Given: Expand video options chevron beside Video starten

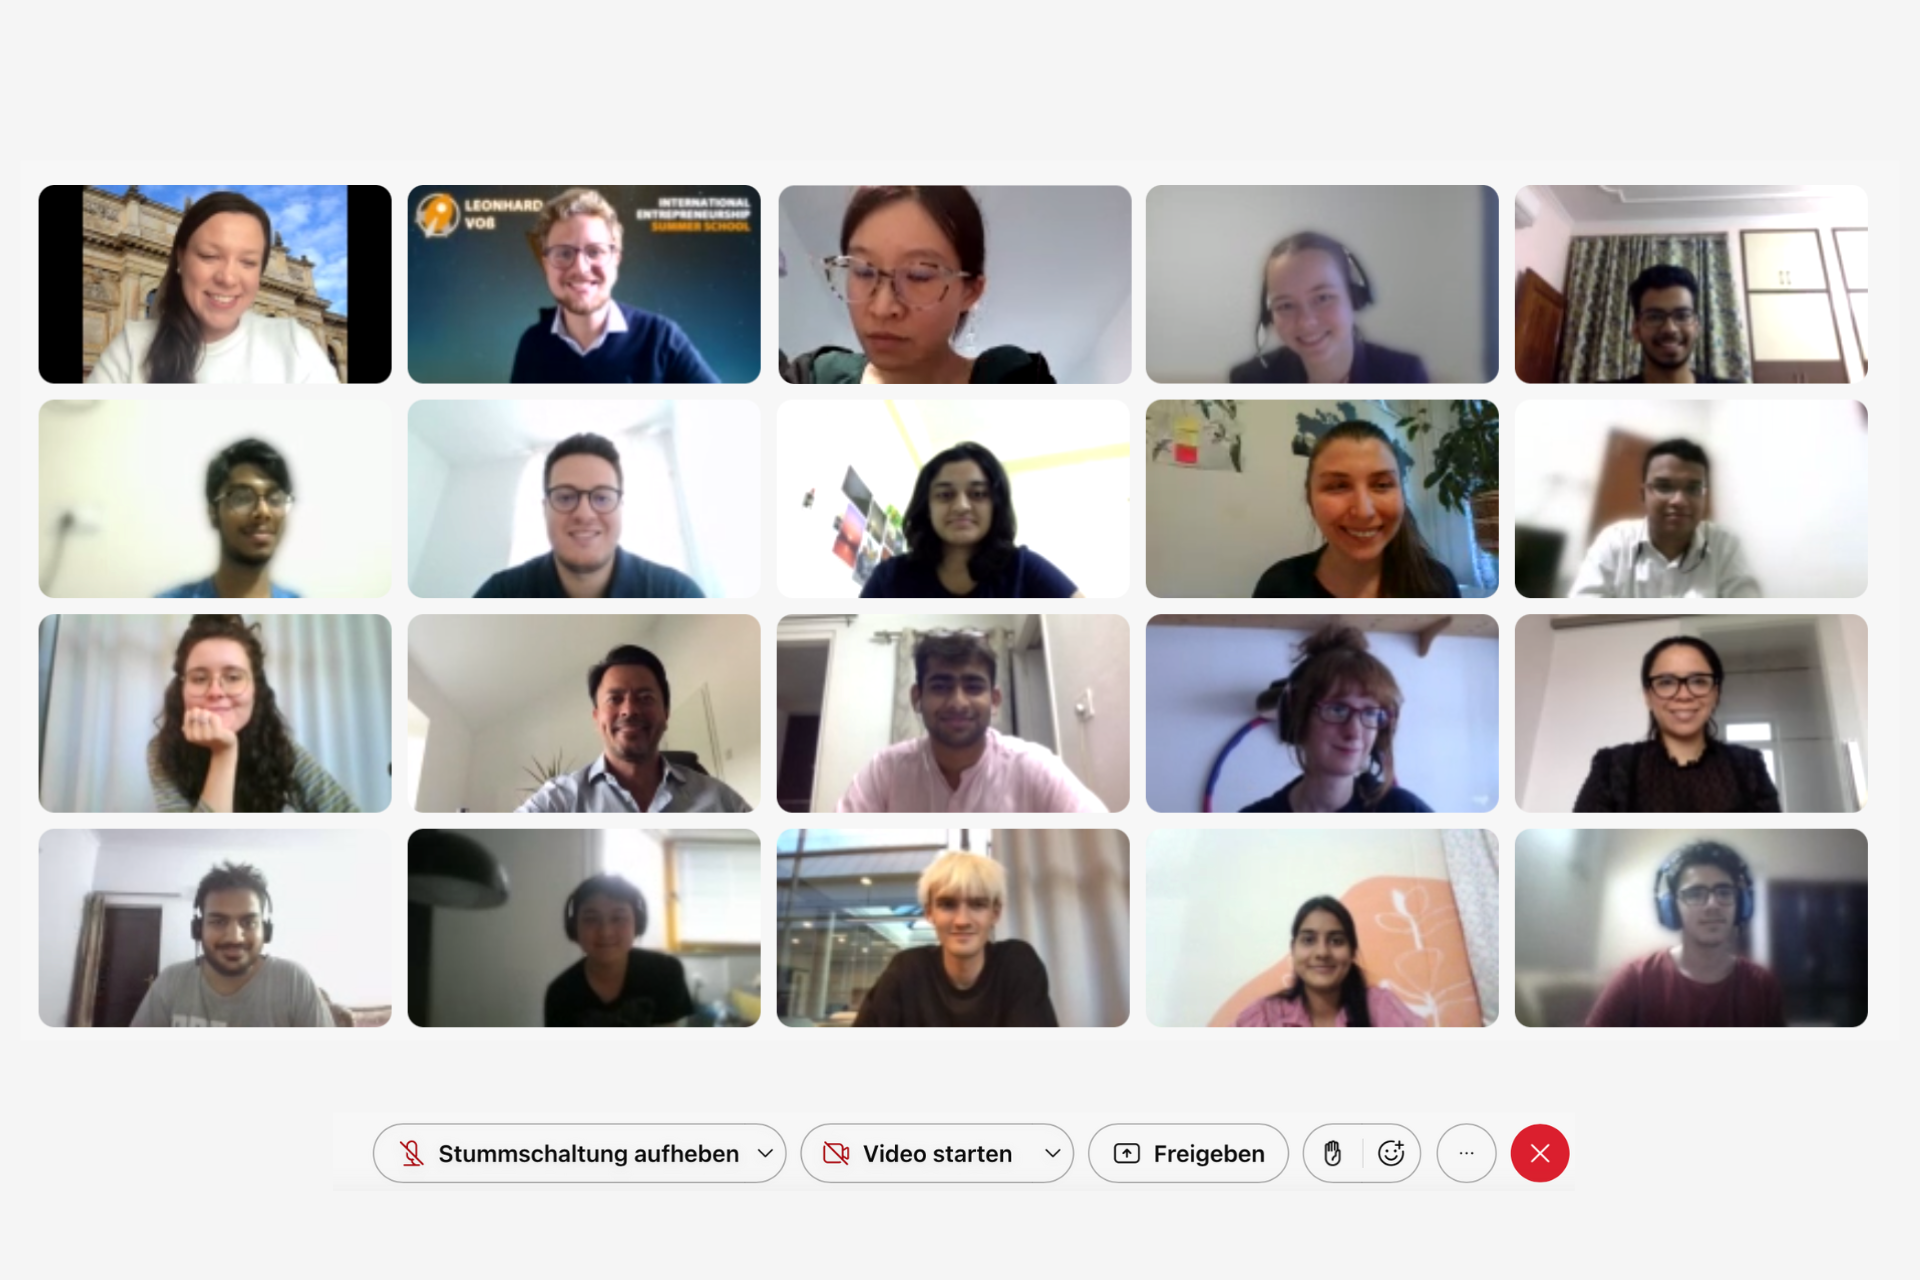Looking at the screenshot, I should pyautogui.click(x=1052, y=1153).
